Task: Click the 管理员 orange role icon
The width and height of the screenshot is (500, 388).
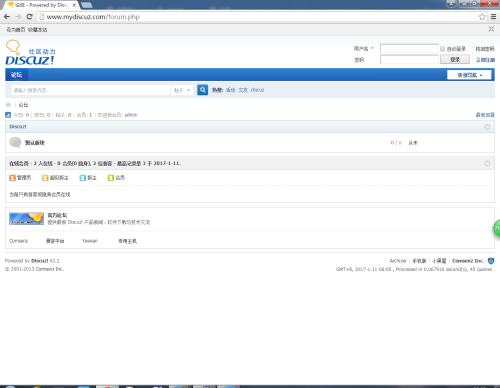Action: point(12,178)
